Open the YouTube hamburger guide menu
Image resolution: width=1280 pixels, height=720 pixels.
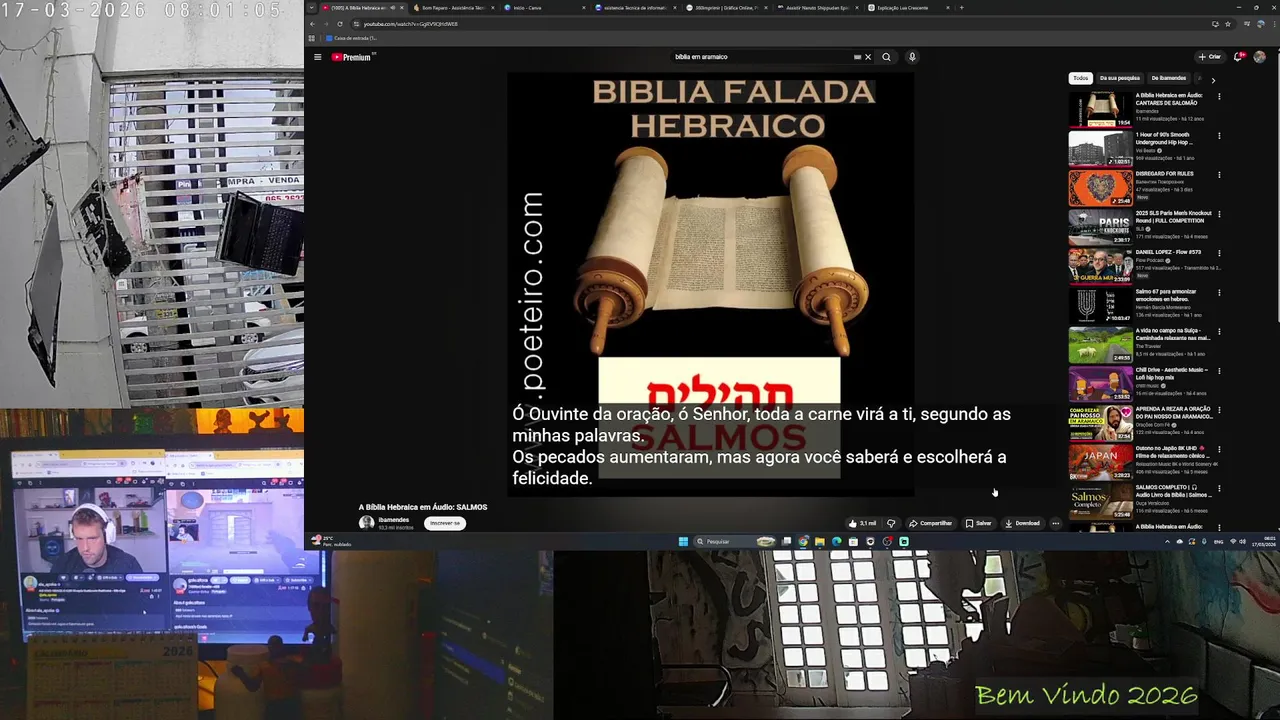coord(317,57)
